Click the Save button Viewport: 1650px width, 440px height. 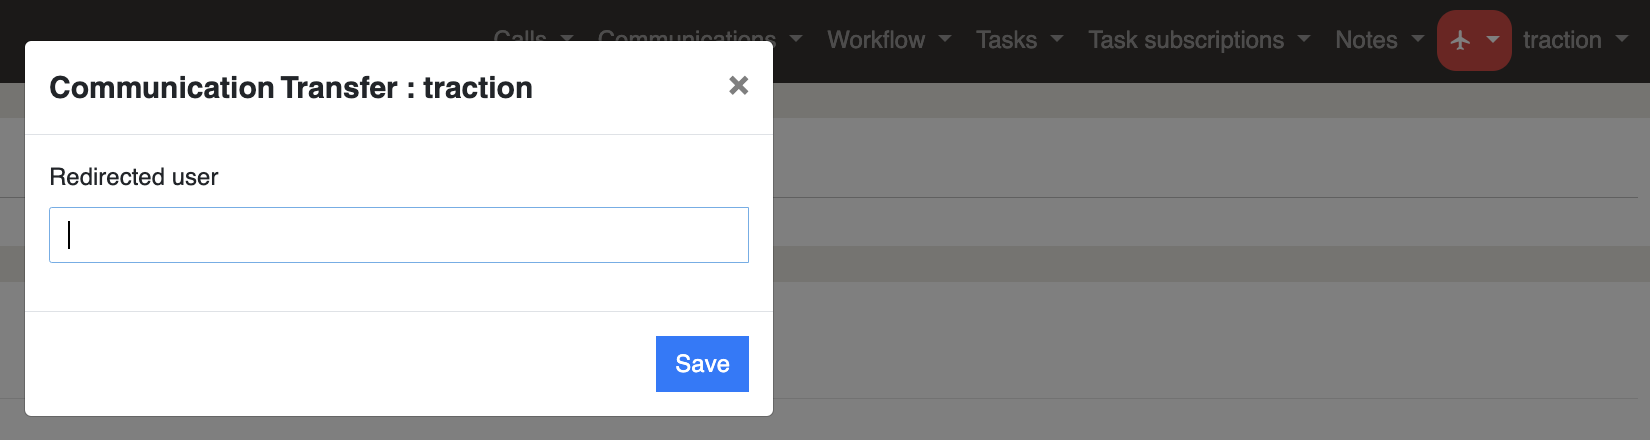point(702,364)
